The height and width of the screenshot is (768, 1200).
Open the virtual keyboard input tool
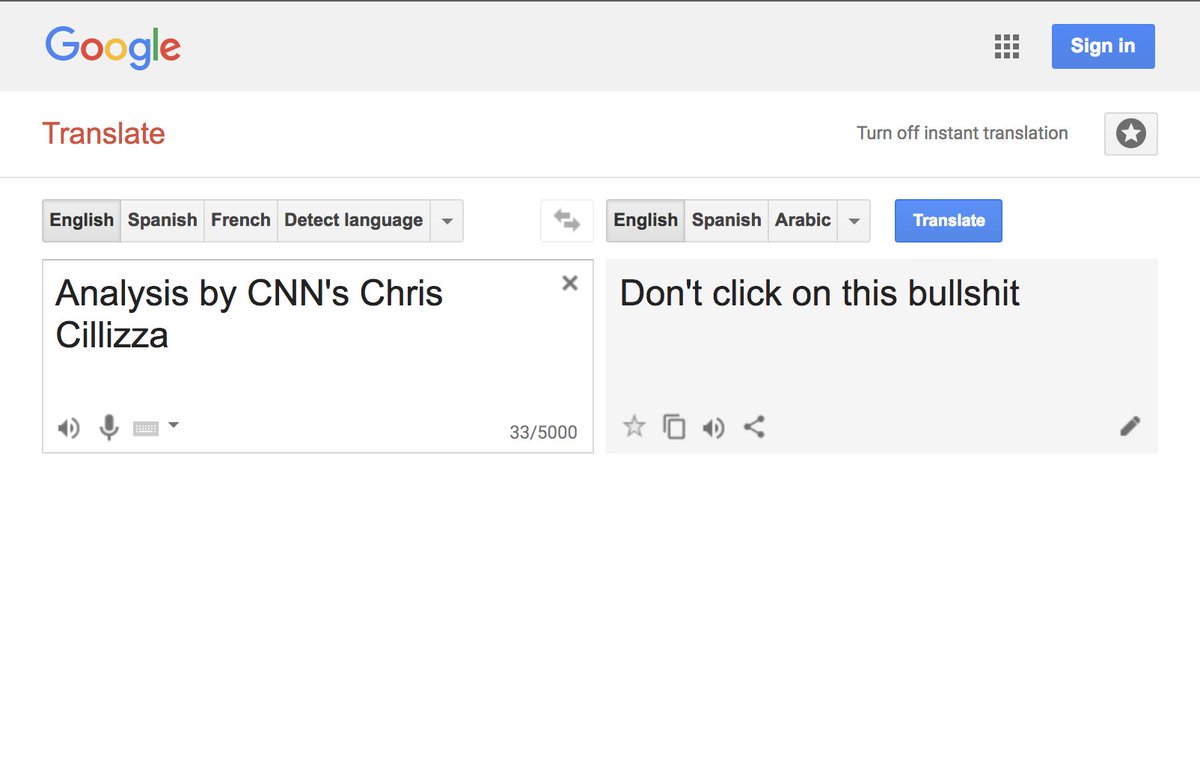tap(146, 429)
